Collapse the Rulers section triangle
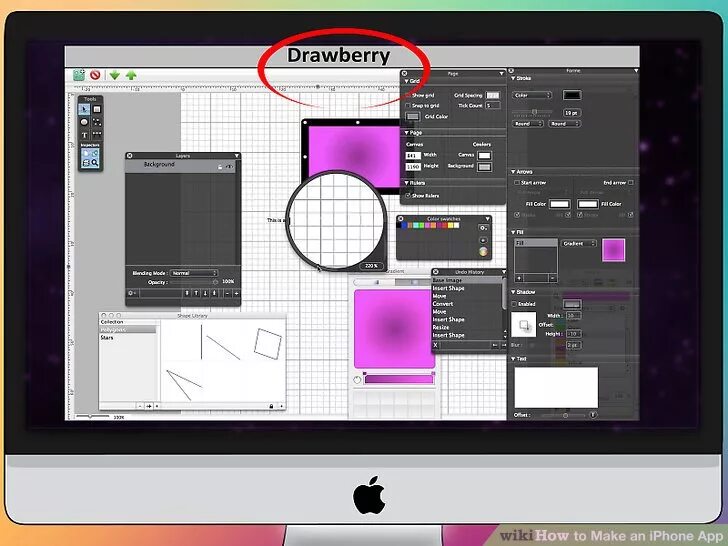Viewport: 728px width, 546px height. (407, 183)
